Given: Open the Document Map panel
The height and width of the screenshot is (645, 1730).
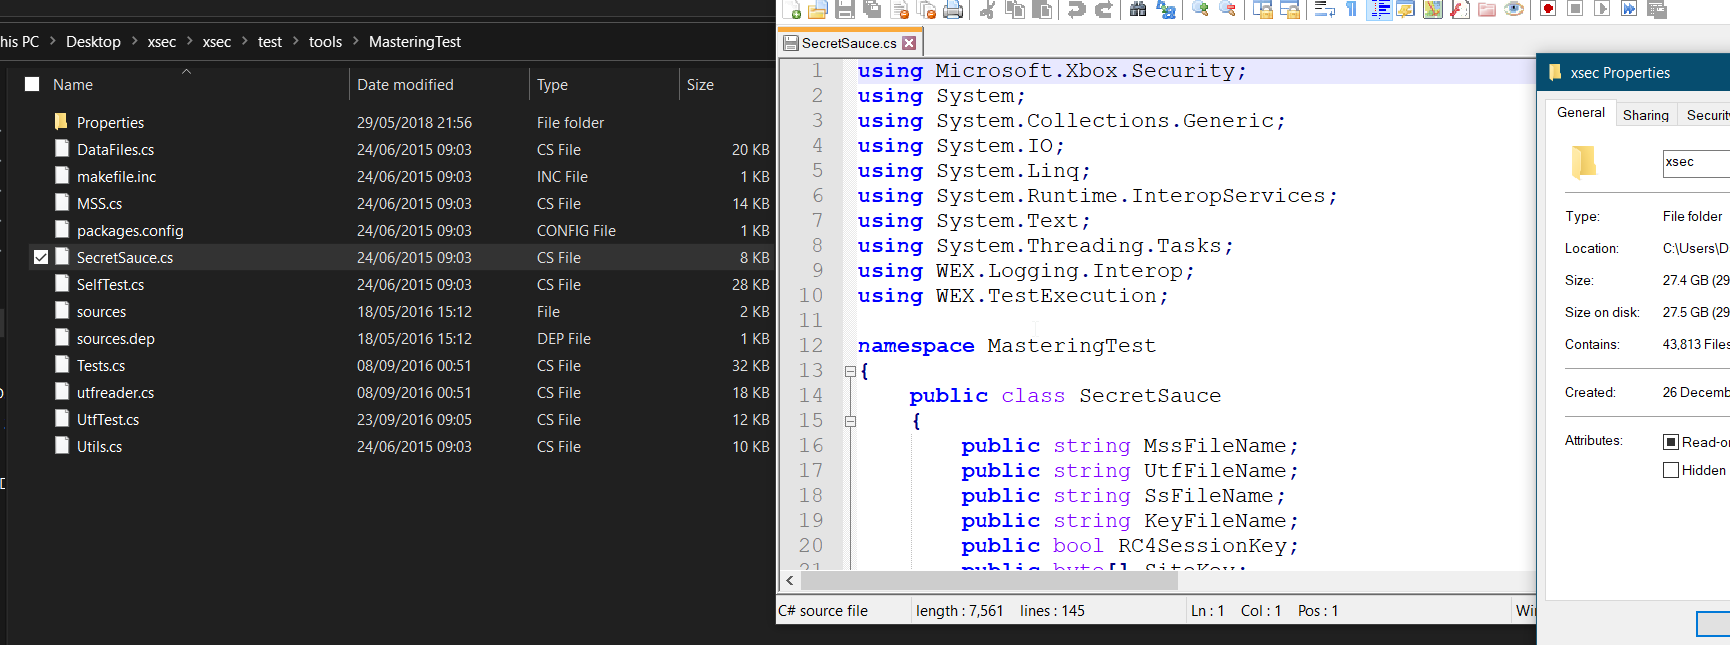Looking at the screenshot, I should [1433, 10].
